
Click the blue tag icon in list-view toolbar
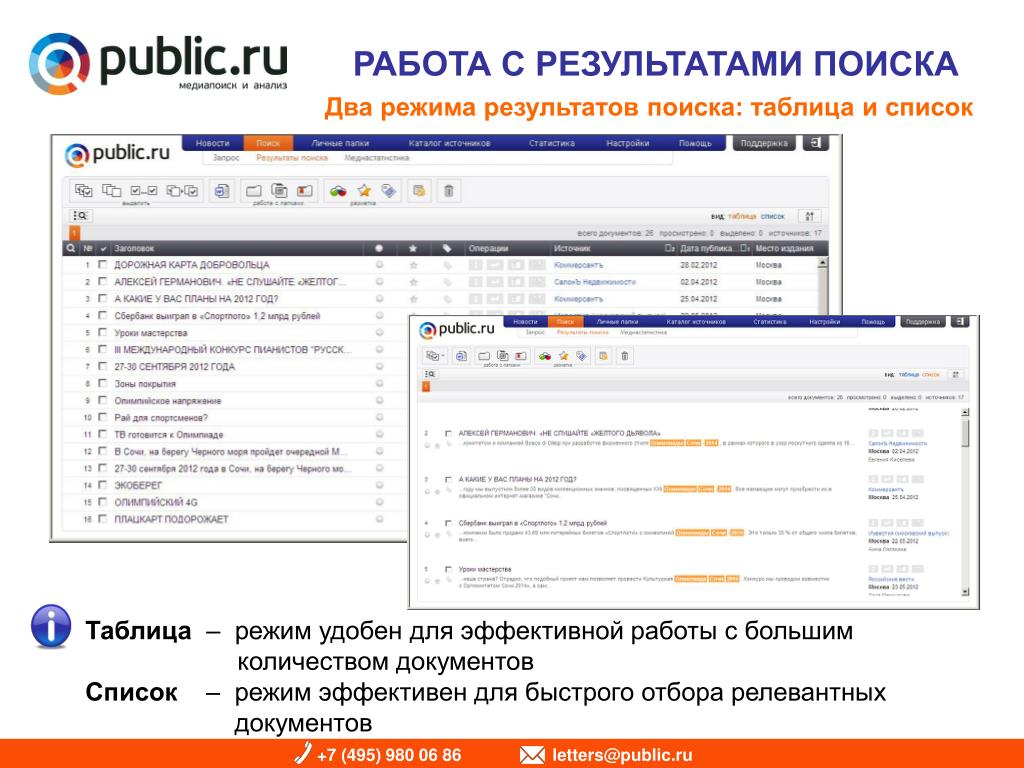[x=581, y=356]
